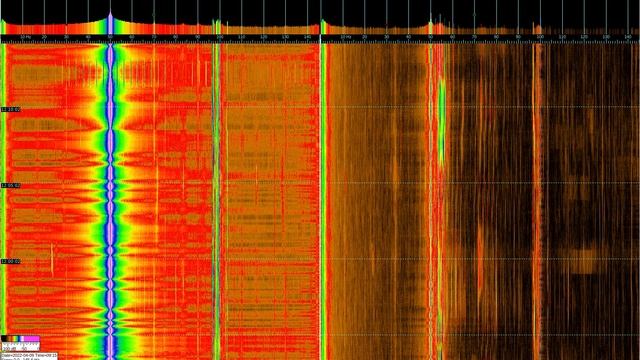The image size is (640, 360).
Task: Click the 140 label on right frequency axis
Action: (628, 37)
